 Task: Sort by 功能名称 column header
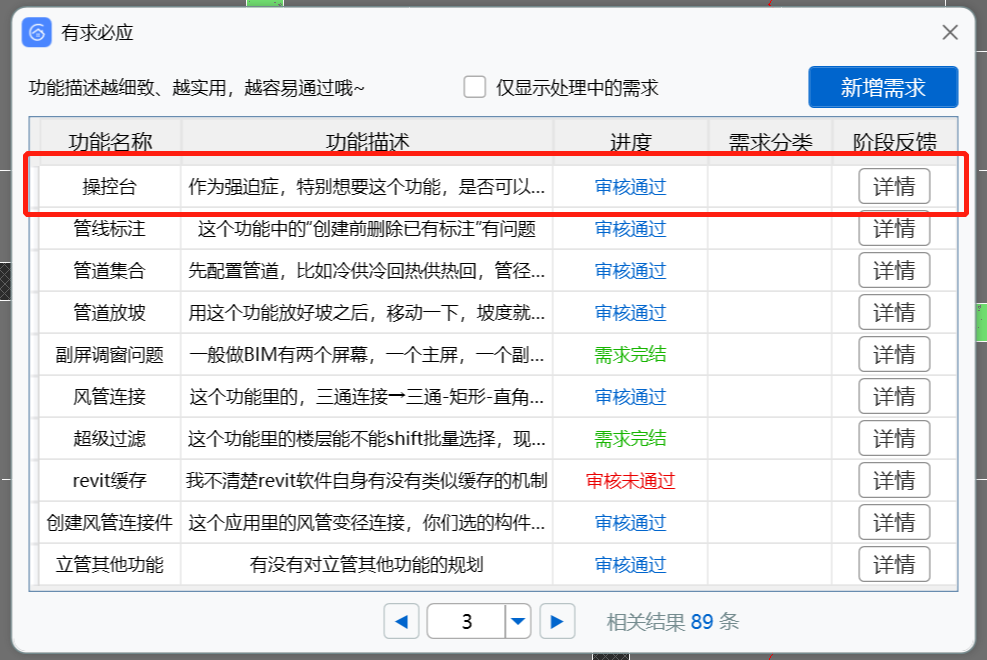(110, 142)
